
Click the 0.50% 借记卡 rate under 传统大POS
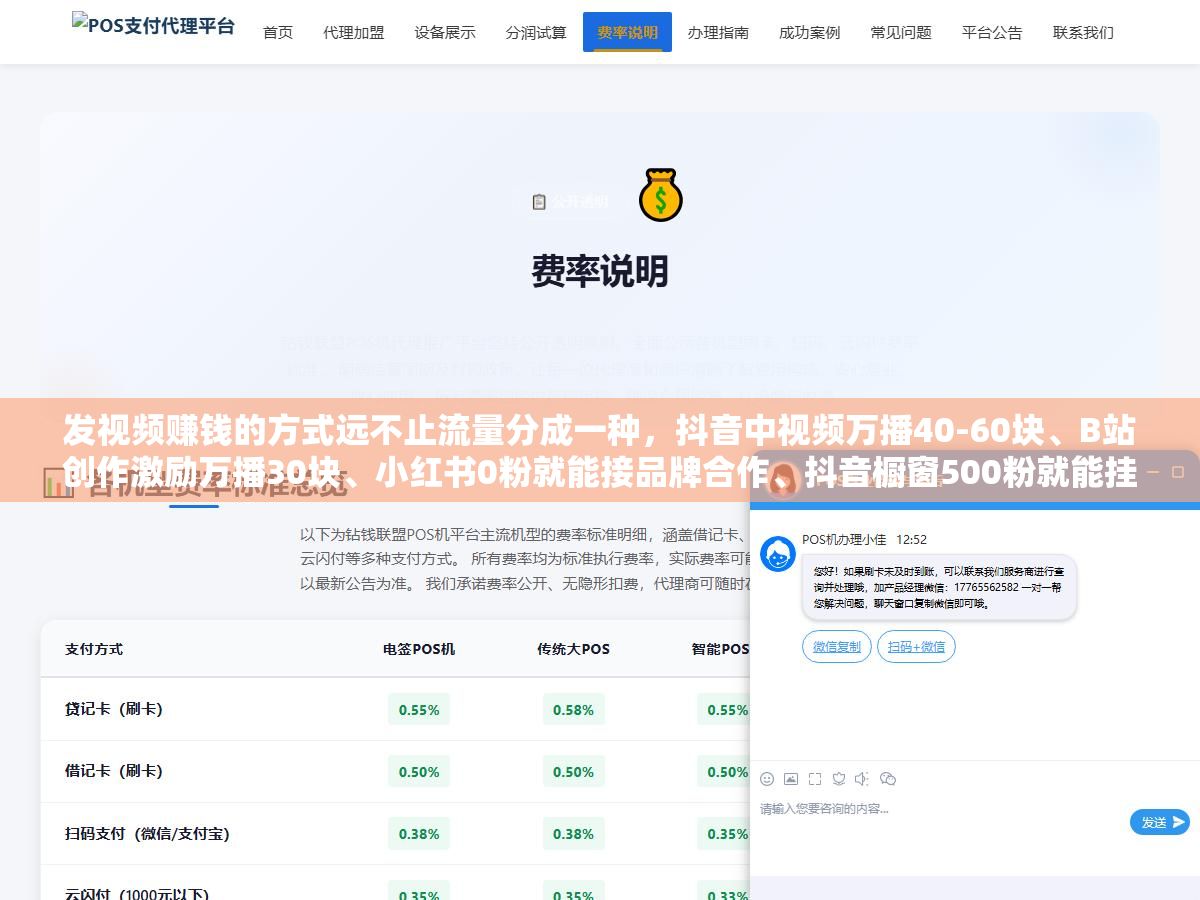[x=573, y=772]
